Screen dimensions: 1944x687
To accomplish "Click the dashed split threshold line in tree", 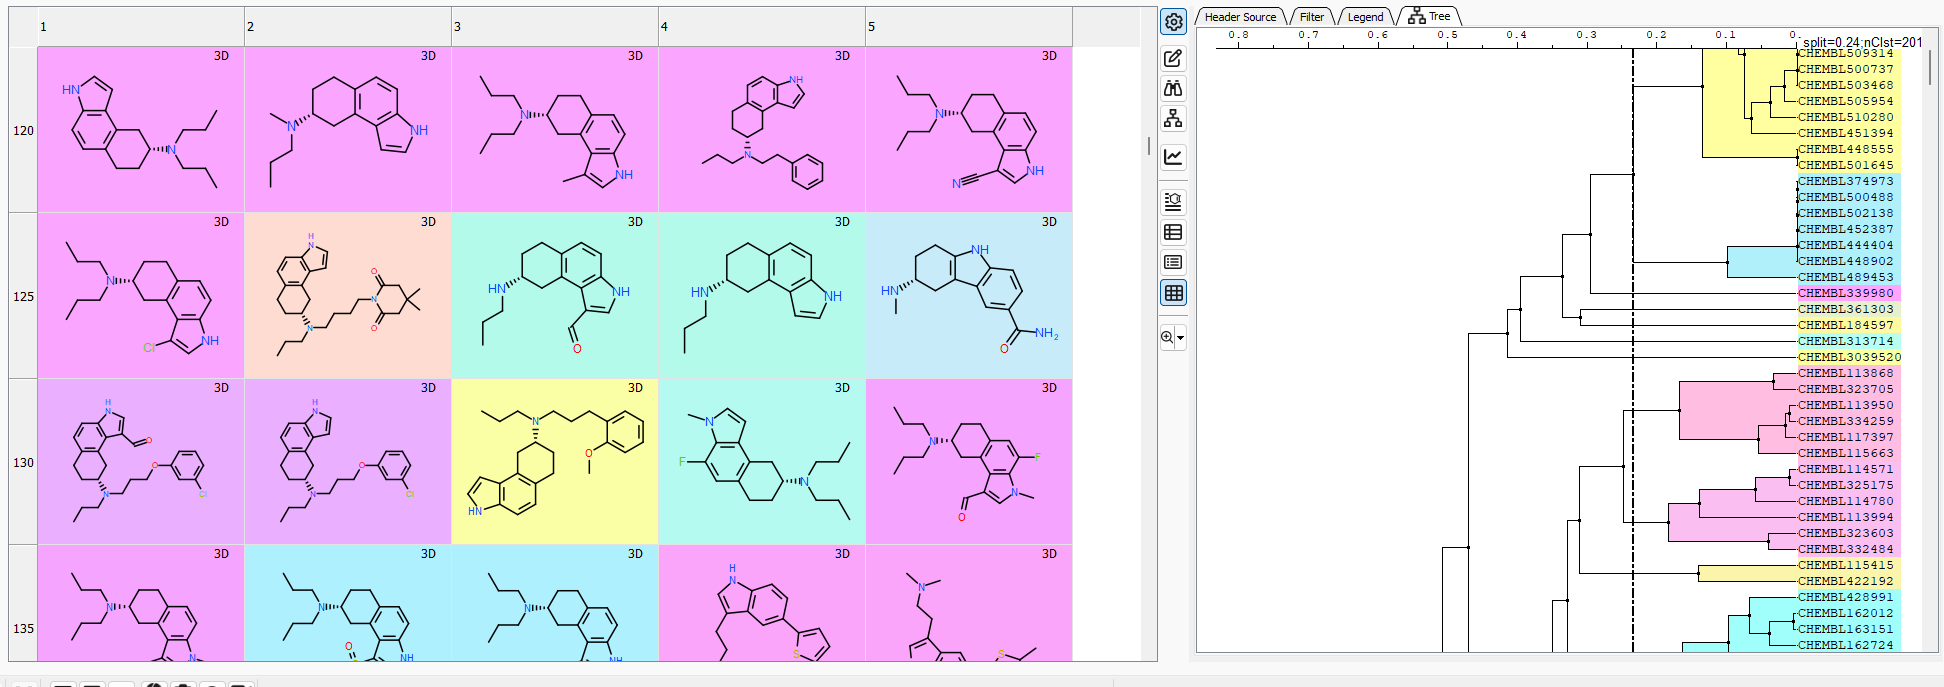I will pos(1633,350).
